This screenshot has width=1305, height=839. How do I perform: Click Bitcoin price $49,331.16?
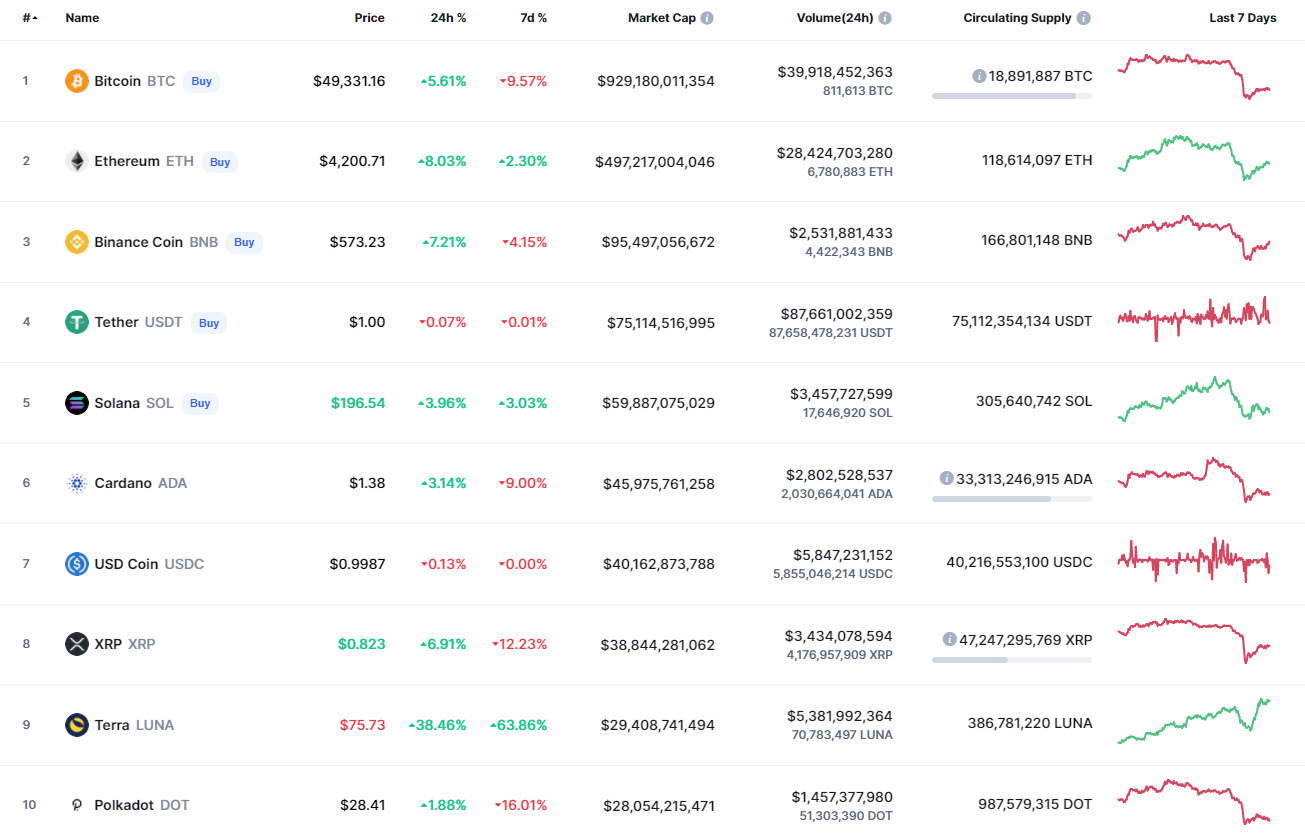click(x=349, y=81)
